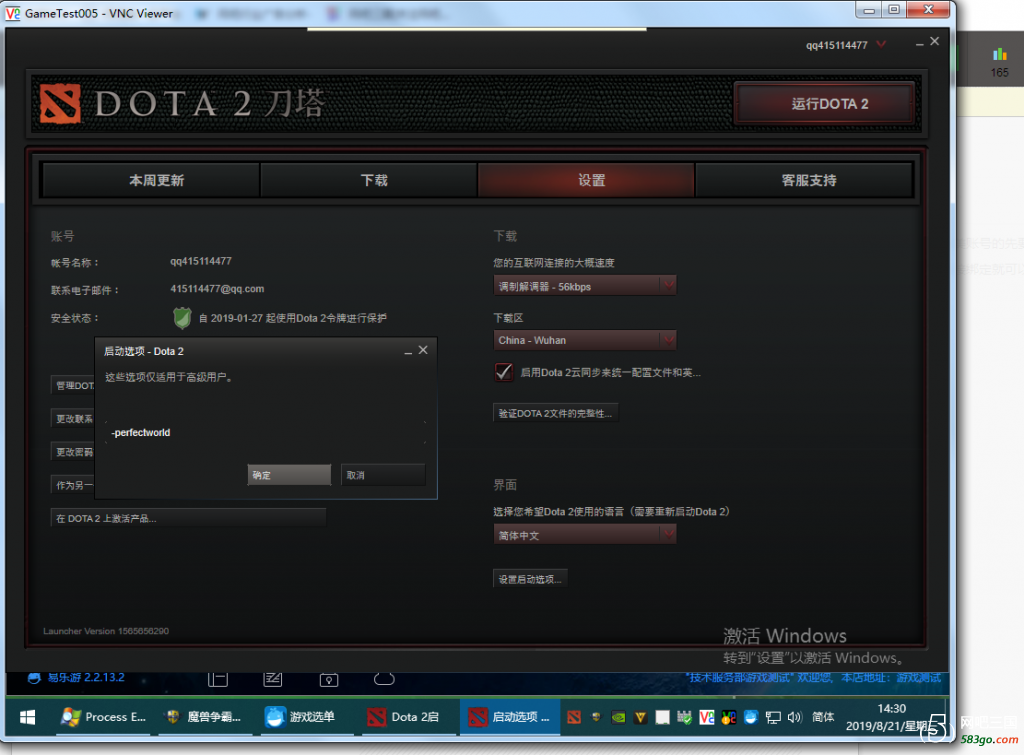
Task: Select the 启动选项 taskbar item
Action: click(x=510, y=717)
